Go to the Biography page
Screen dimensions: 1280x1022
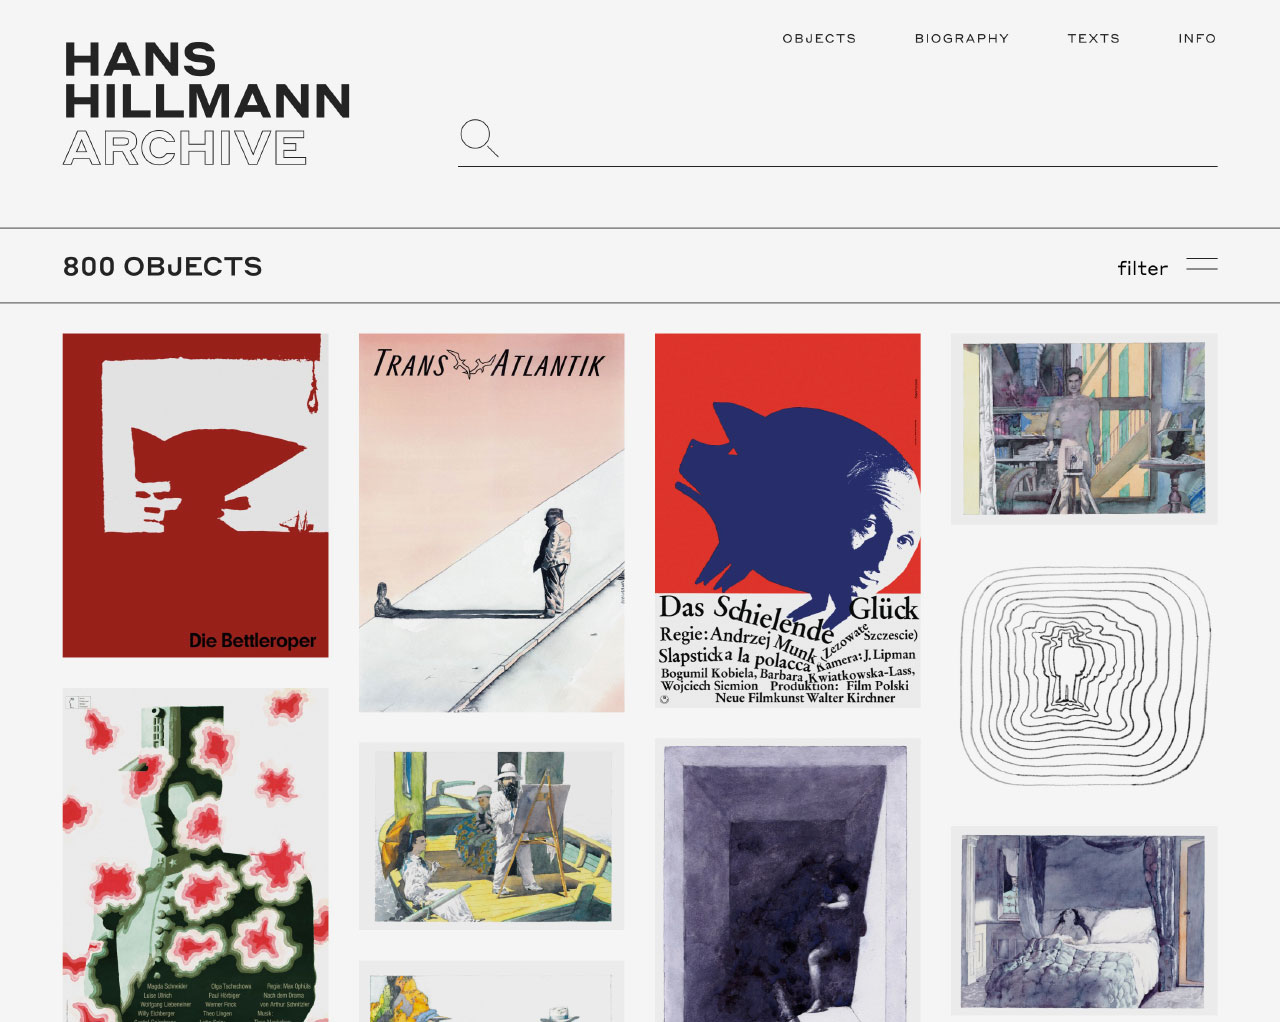coord(962,38)
